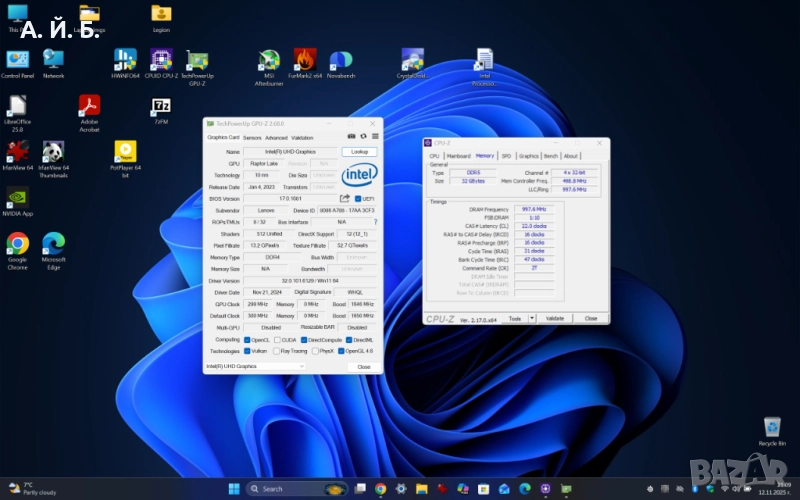Open the Mainboard tab in CPU-Z
The width and height of the screenshot is (800, 500).
[459, 156]
